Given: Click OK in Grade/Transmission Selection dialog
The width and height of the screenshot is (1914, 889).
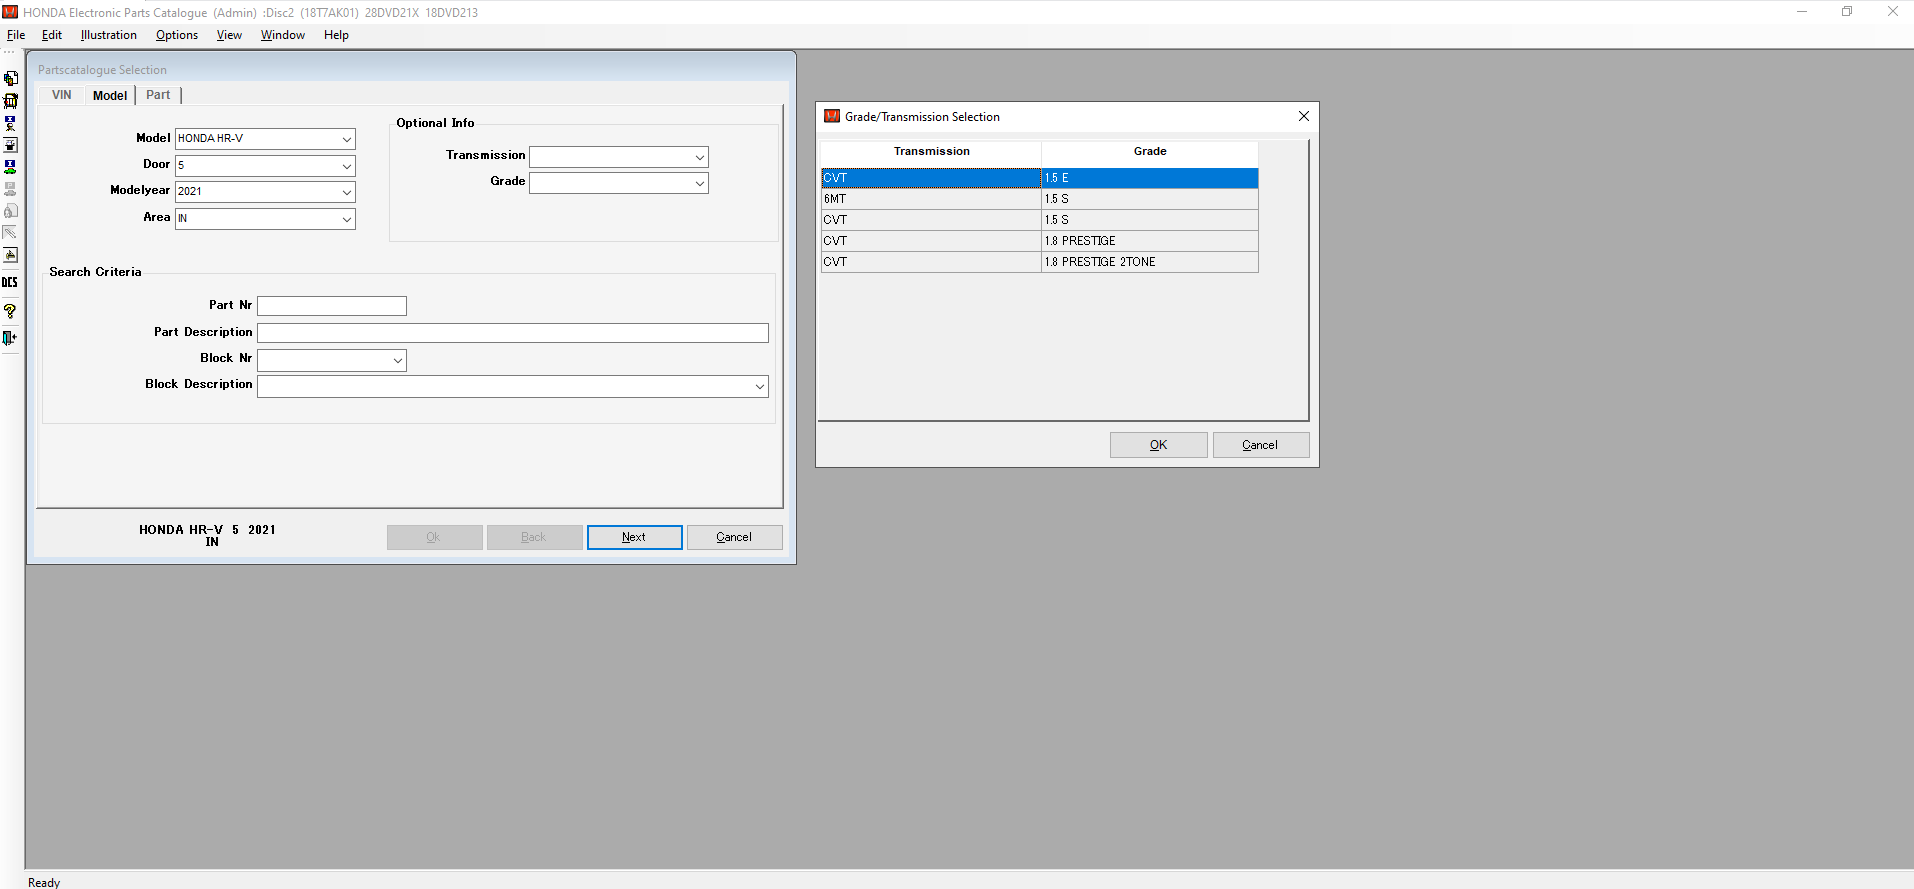Looking at the screenshot, I should coord(1158,445).
